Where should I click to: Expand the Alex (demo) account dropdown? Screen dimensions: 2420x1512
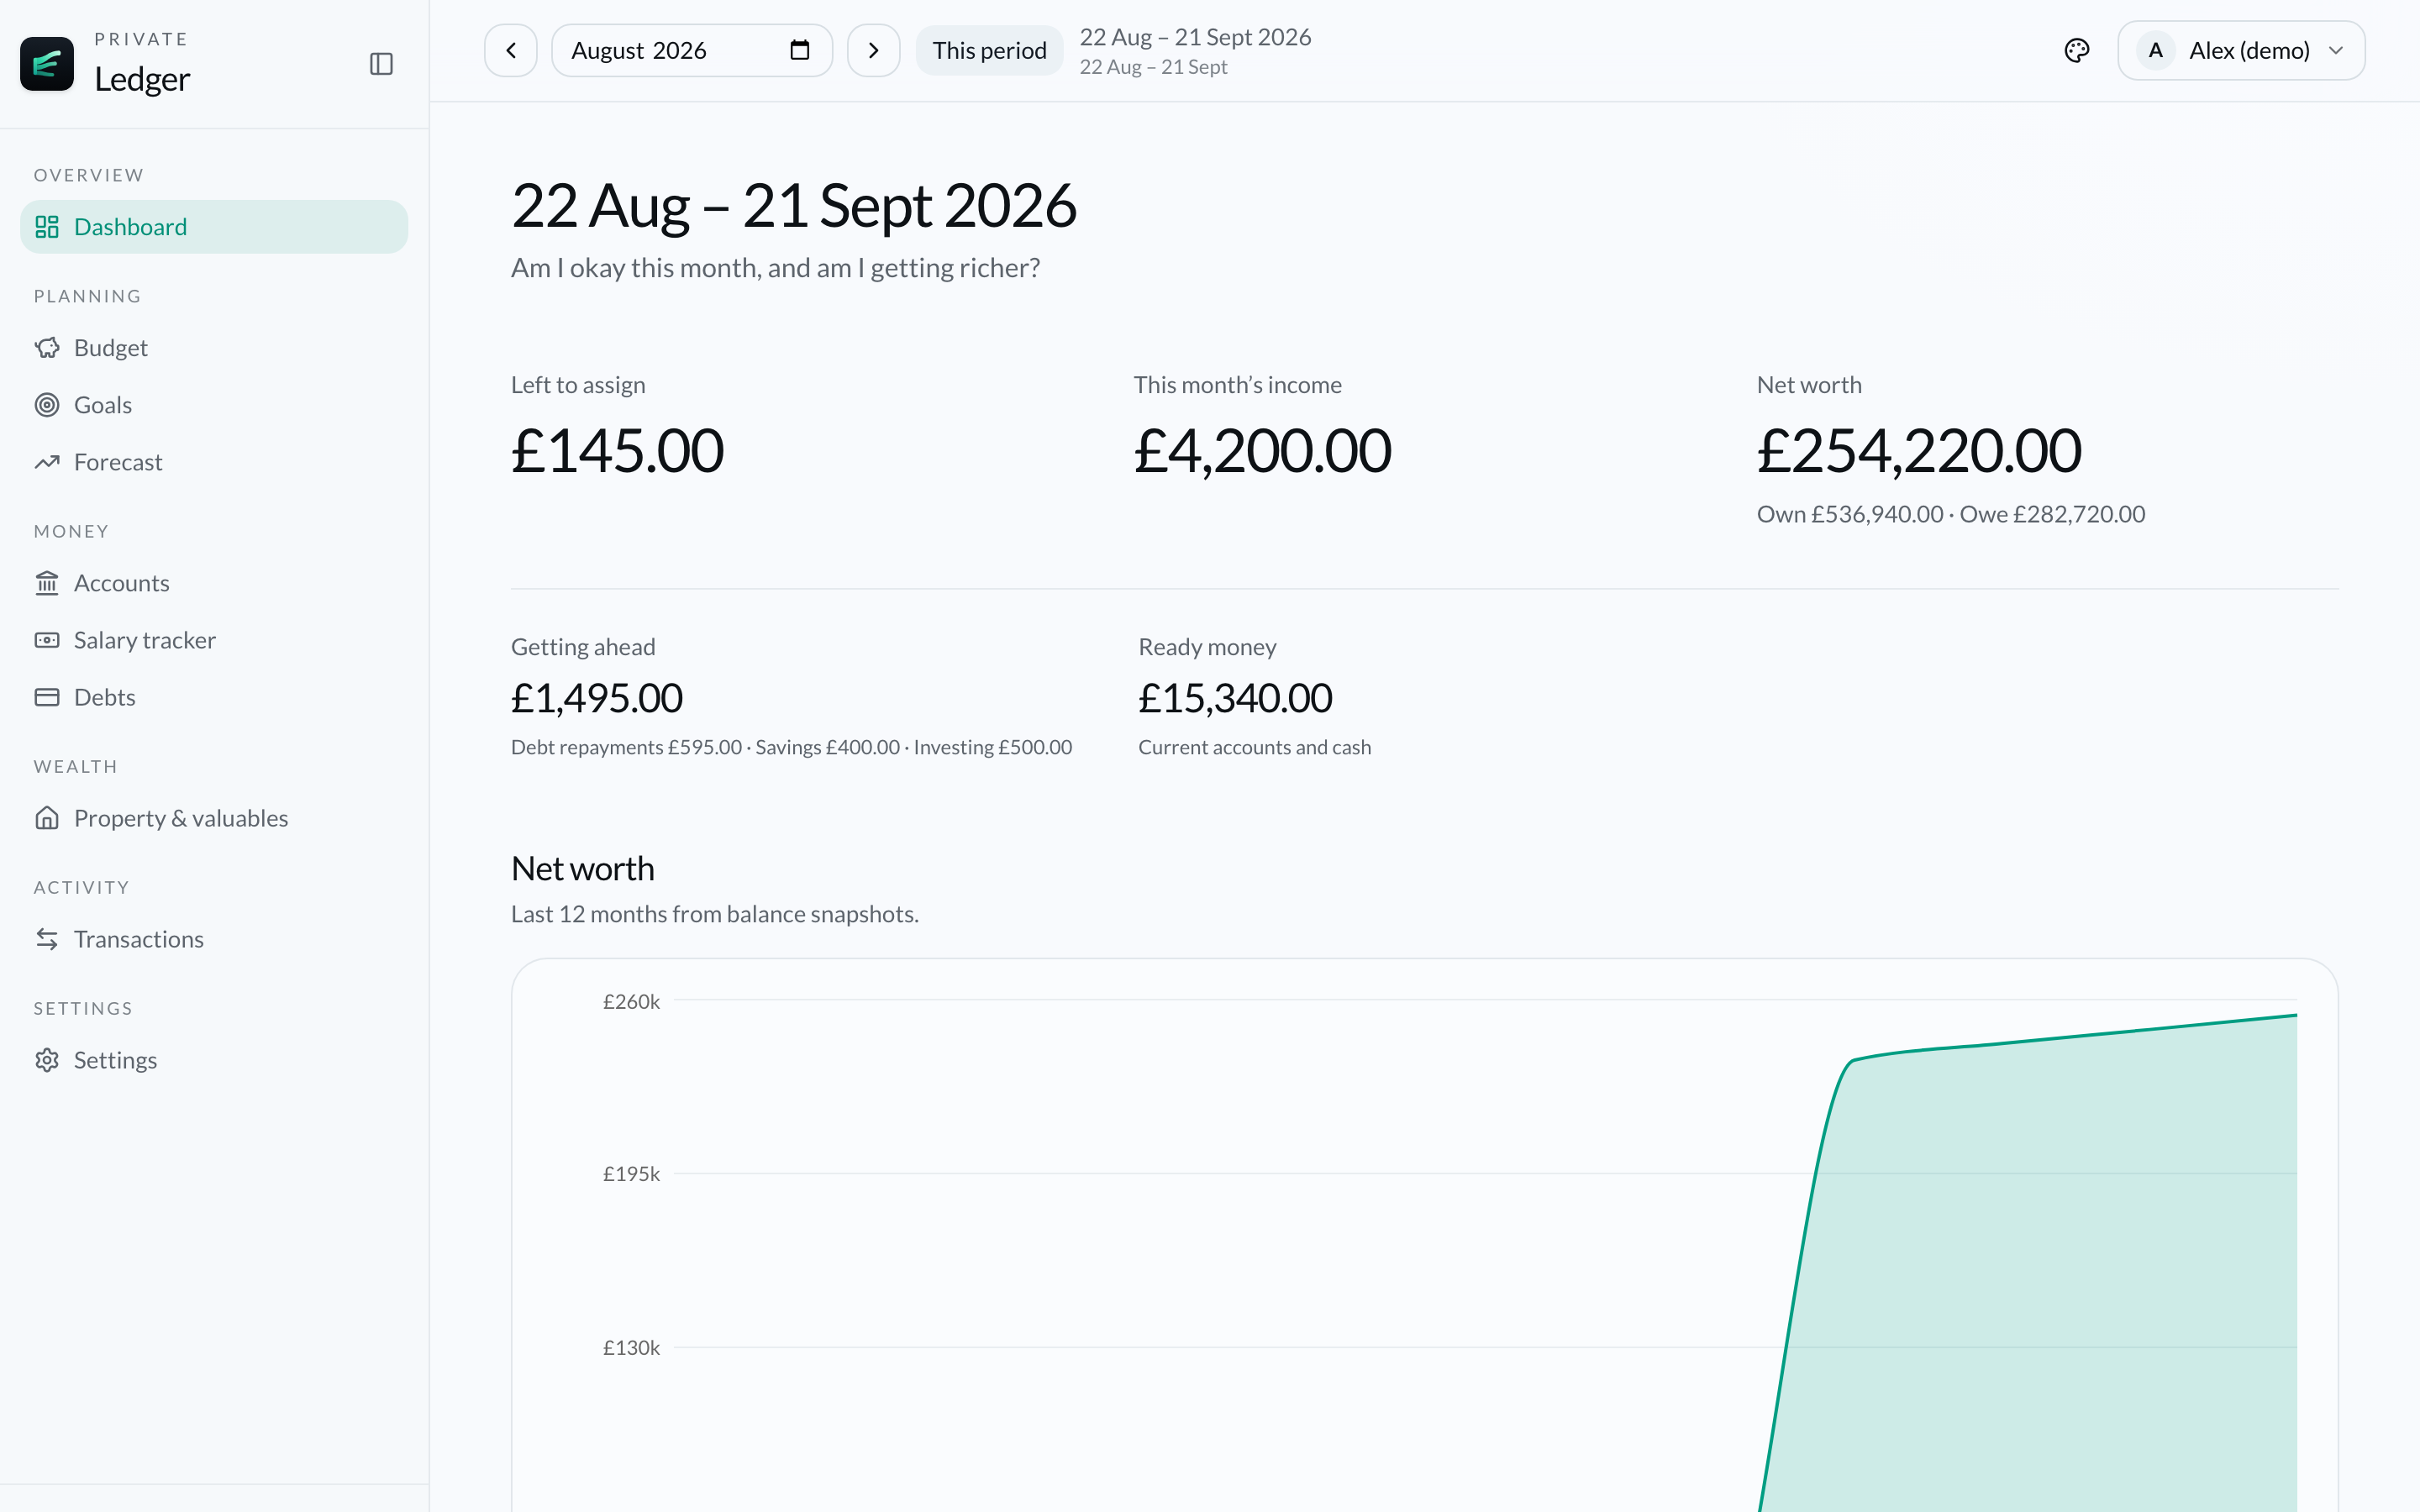pyautogui.click(x=2241, y=50)
